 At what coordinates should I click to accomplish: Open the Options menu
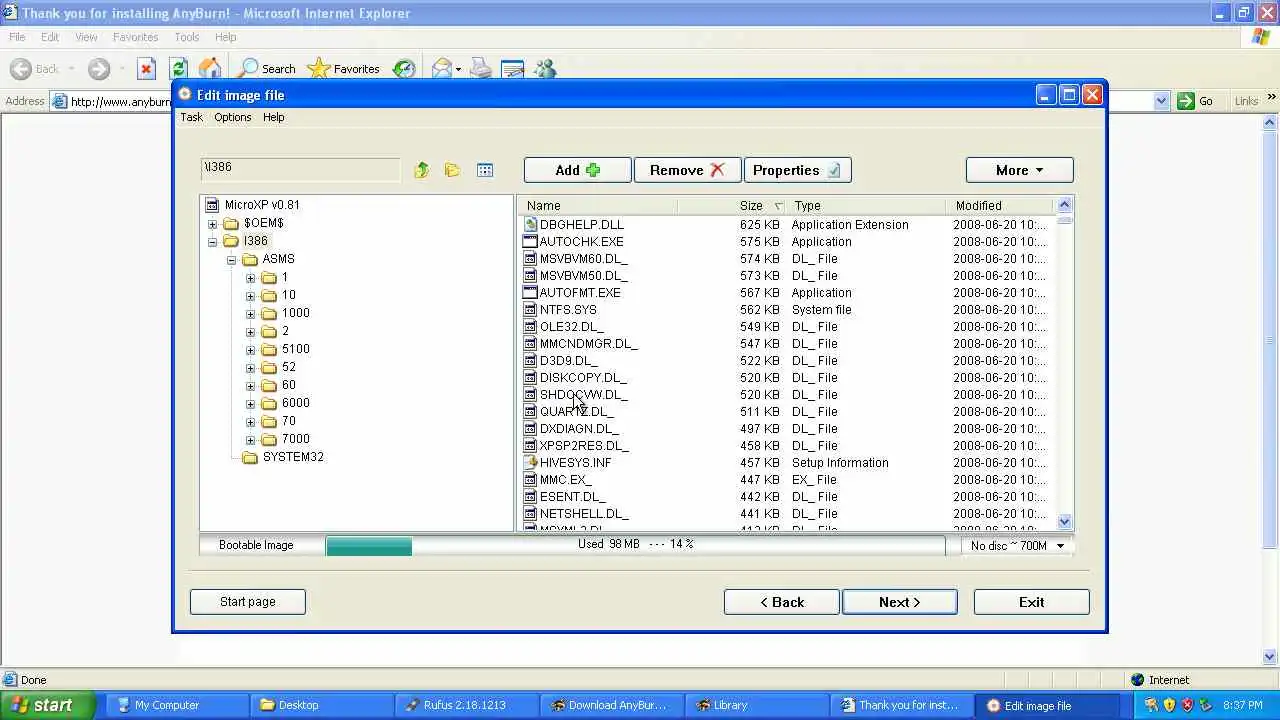pos(233,117)
